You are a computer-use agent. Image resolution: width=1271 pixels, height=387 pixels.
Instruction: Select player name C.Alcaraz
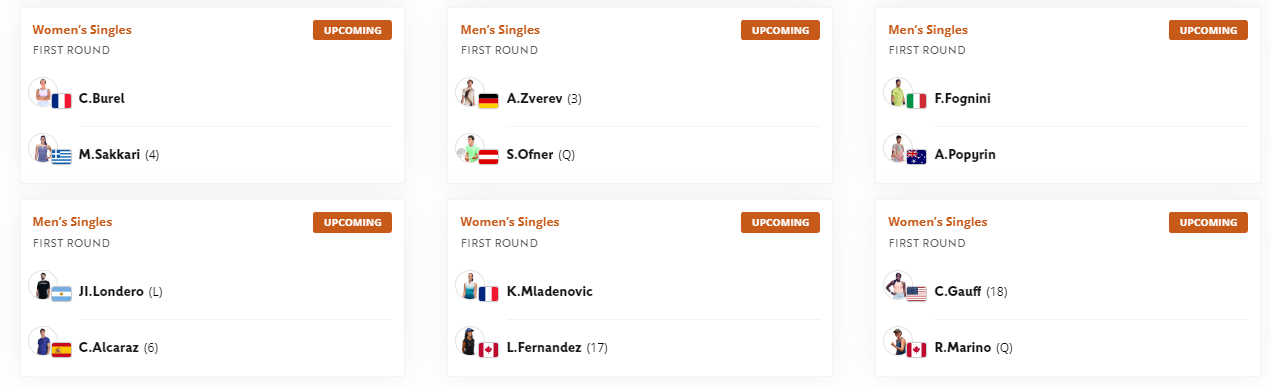click(109, 348)
